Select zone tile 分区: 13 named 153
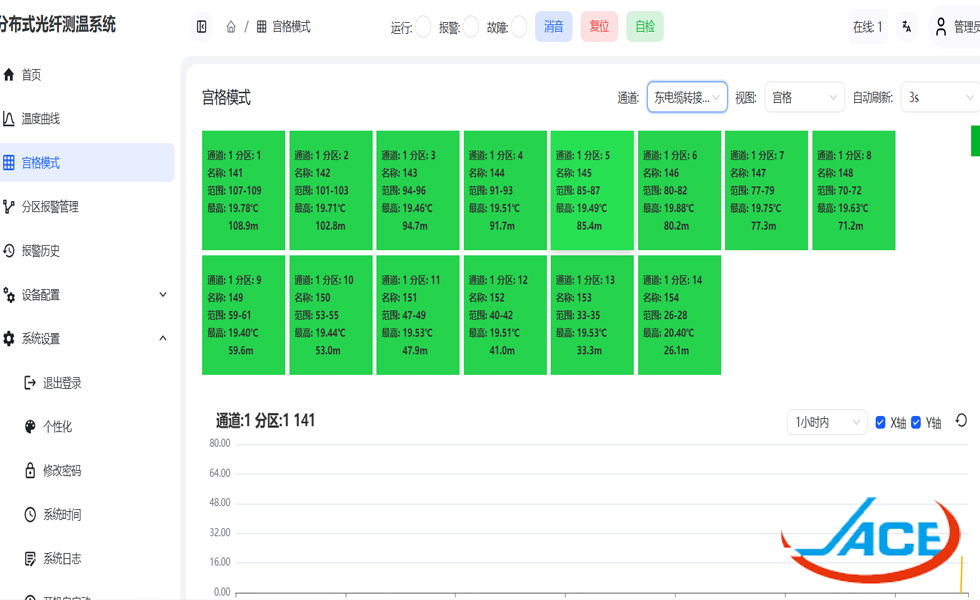This screenshot has height=600, width=980. pos(592,315)
